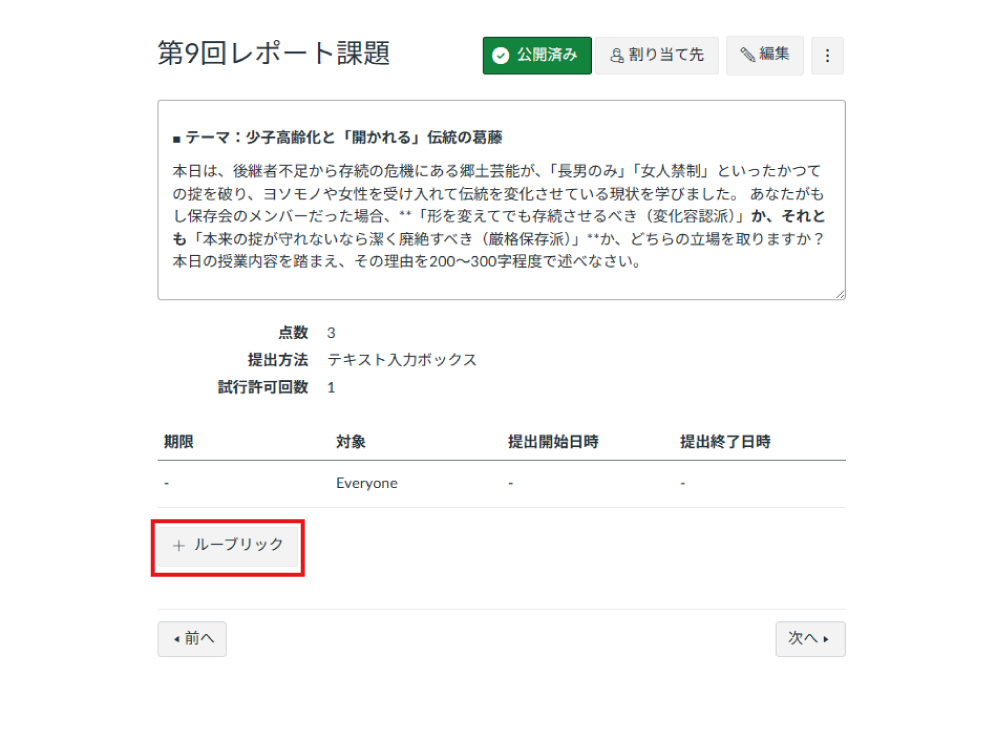Viewport: 1000px width, 745px height.
Task: Add a rubric using ルーブリック button
Action: pos(227,547)
